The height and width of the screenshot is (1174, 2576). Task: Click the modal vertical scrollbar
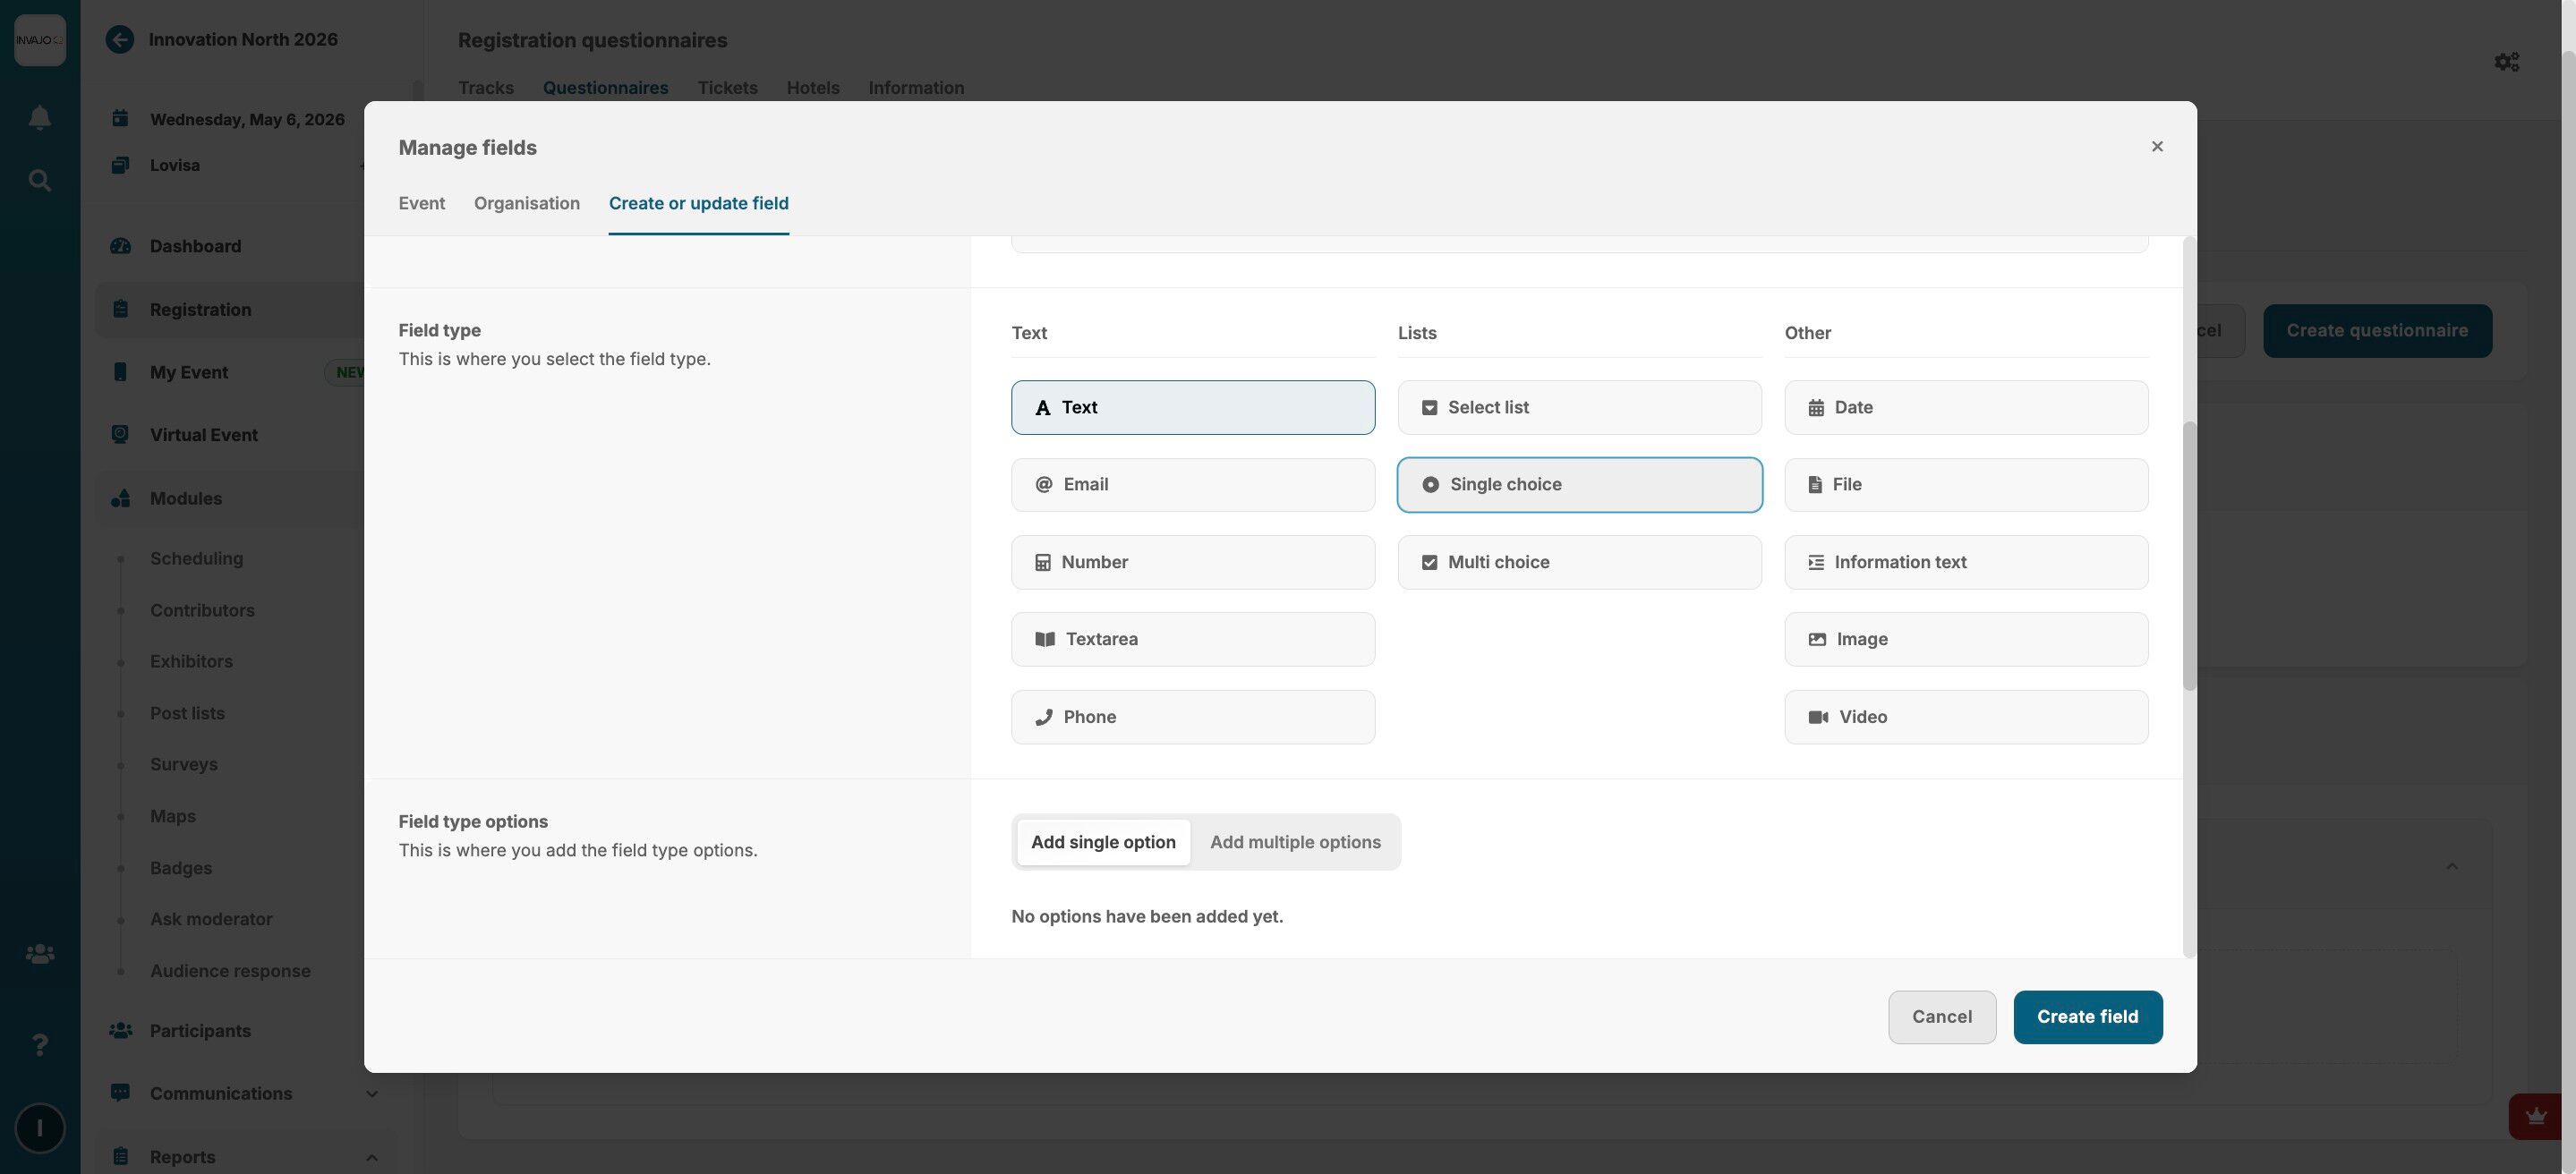coord(2189,556)
